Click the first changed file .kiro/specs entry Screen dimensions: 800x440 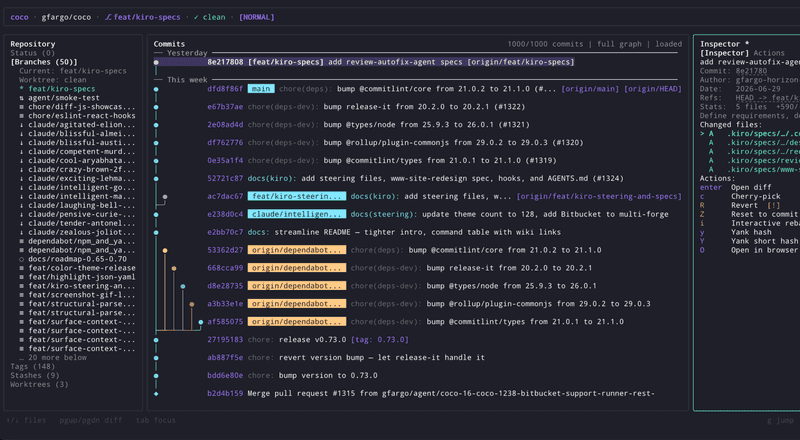[x=750, y=133]
